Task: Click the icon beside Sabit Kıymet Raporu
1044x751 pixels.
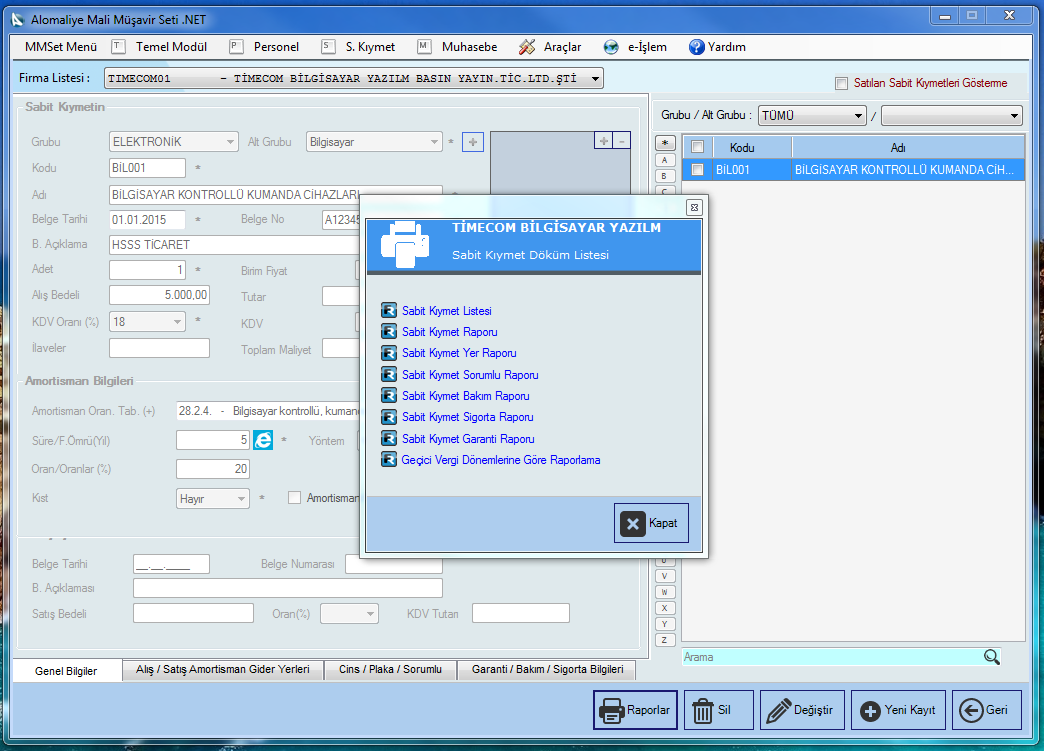Action: tap(389, 332)
